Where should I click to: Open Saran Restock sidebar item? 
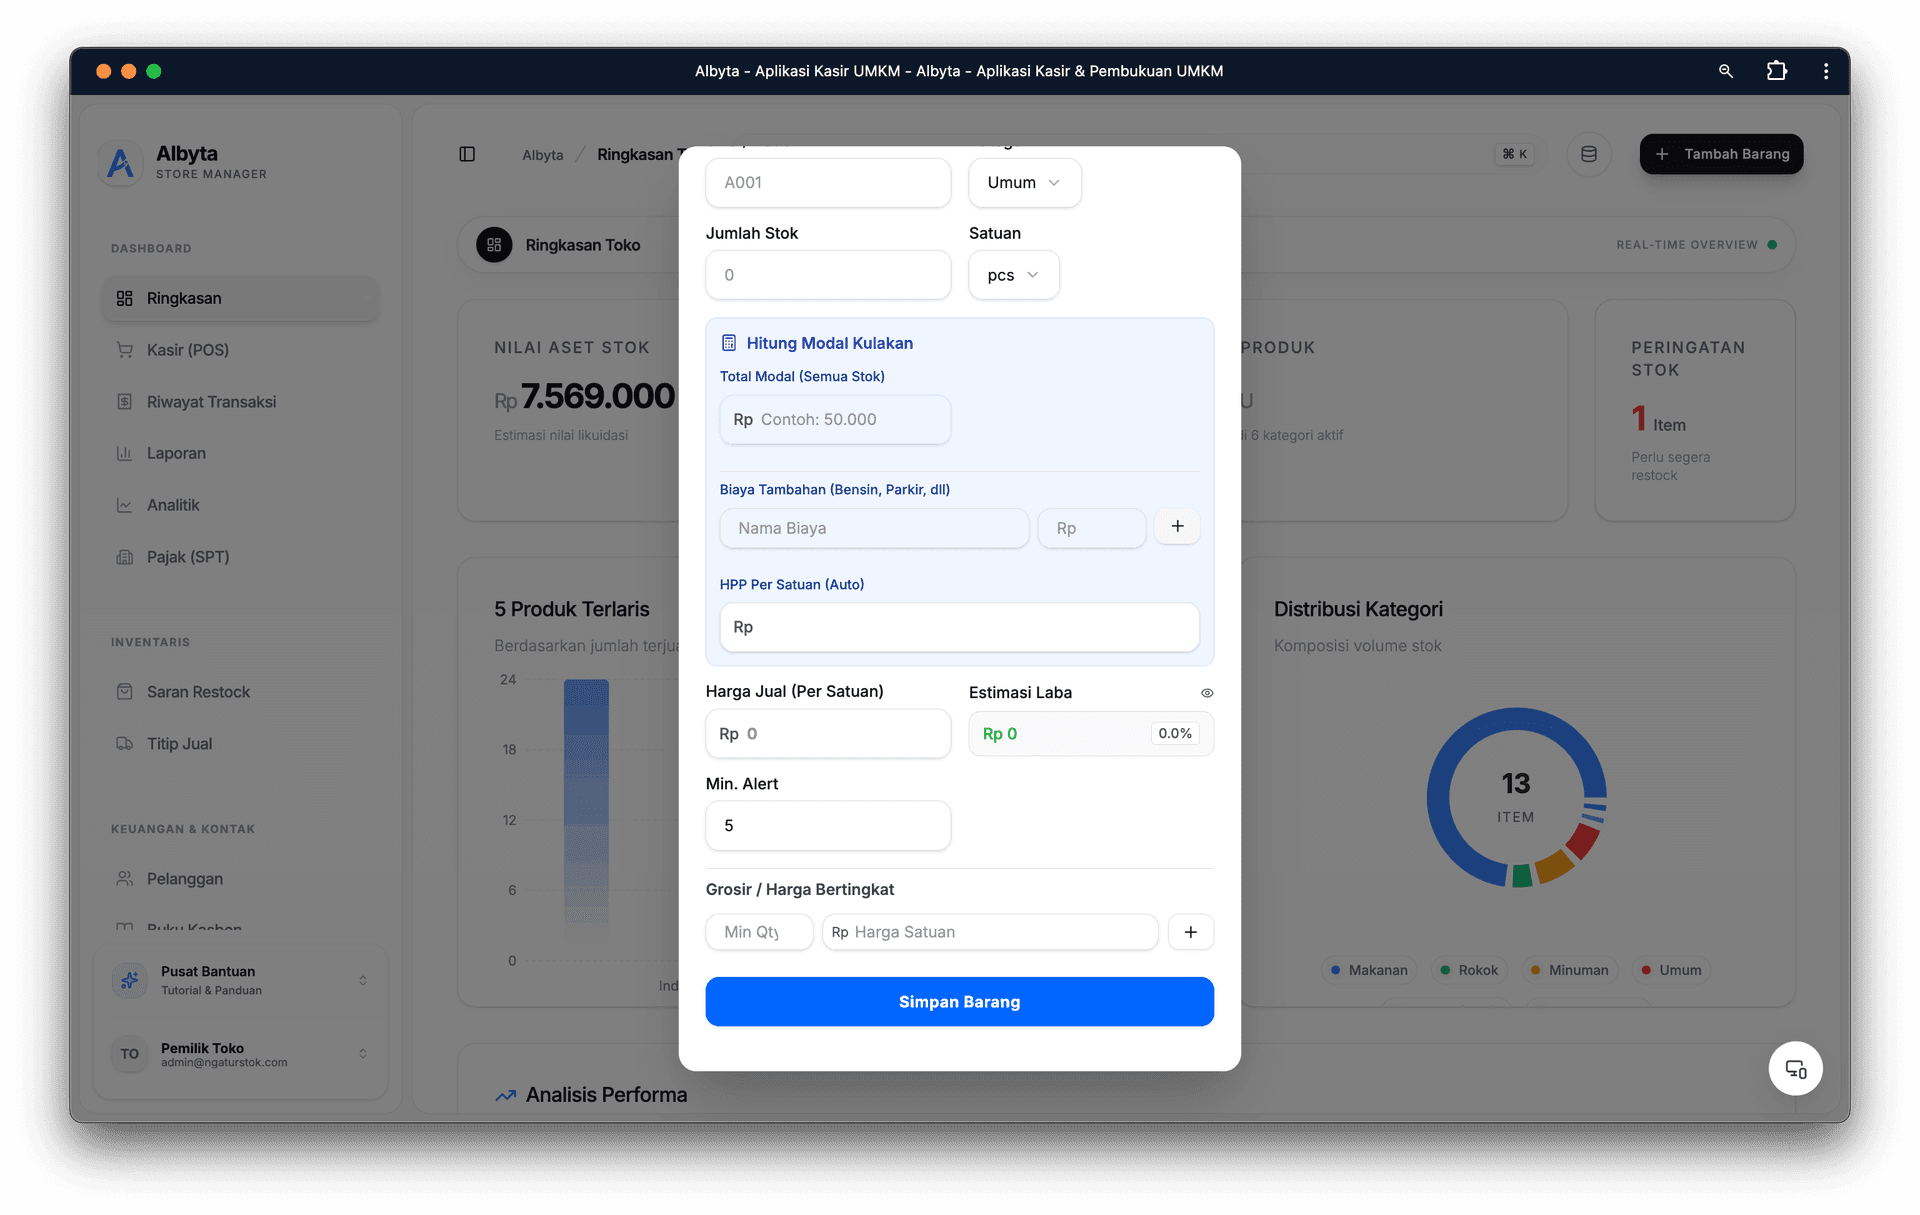coord(198,692)
